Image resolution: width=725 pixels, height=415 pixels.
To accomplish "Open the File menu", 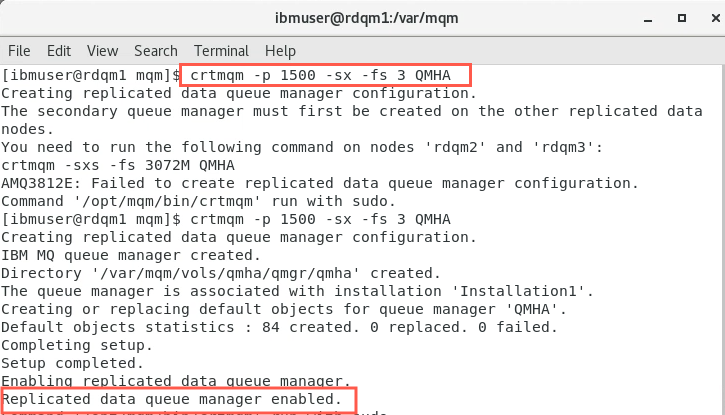I will pos(19,51).
